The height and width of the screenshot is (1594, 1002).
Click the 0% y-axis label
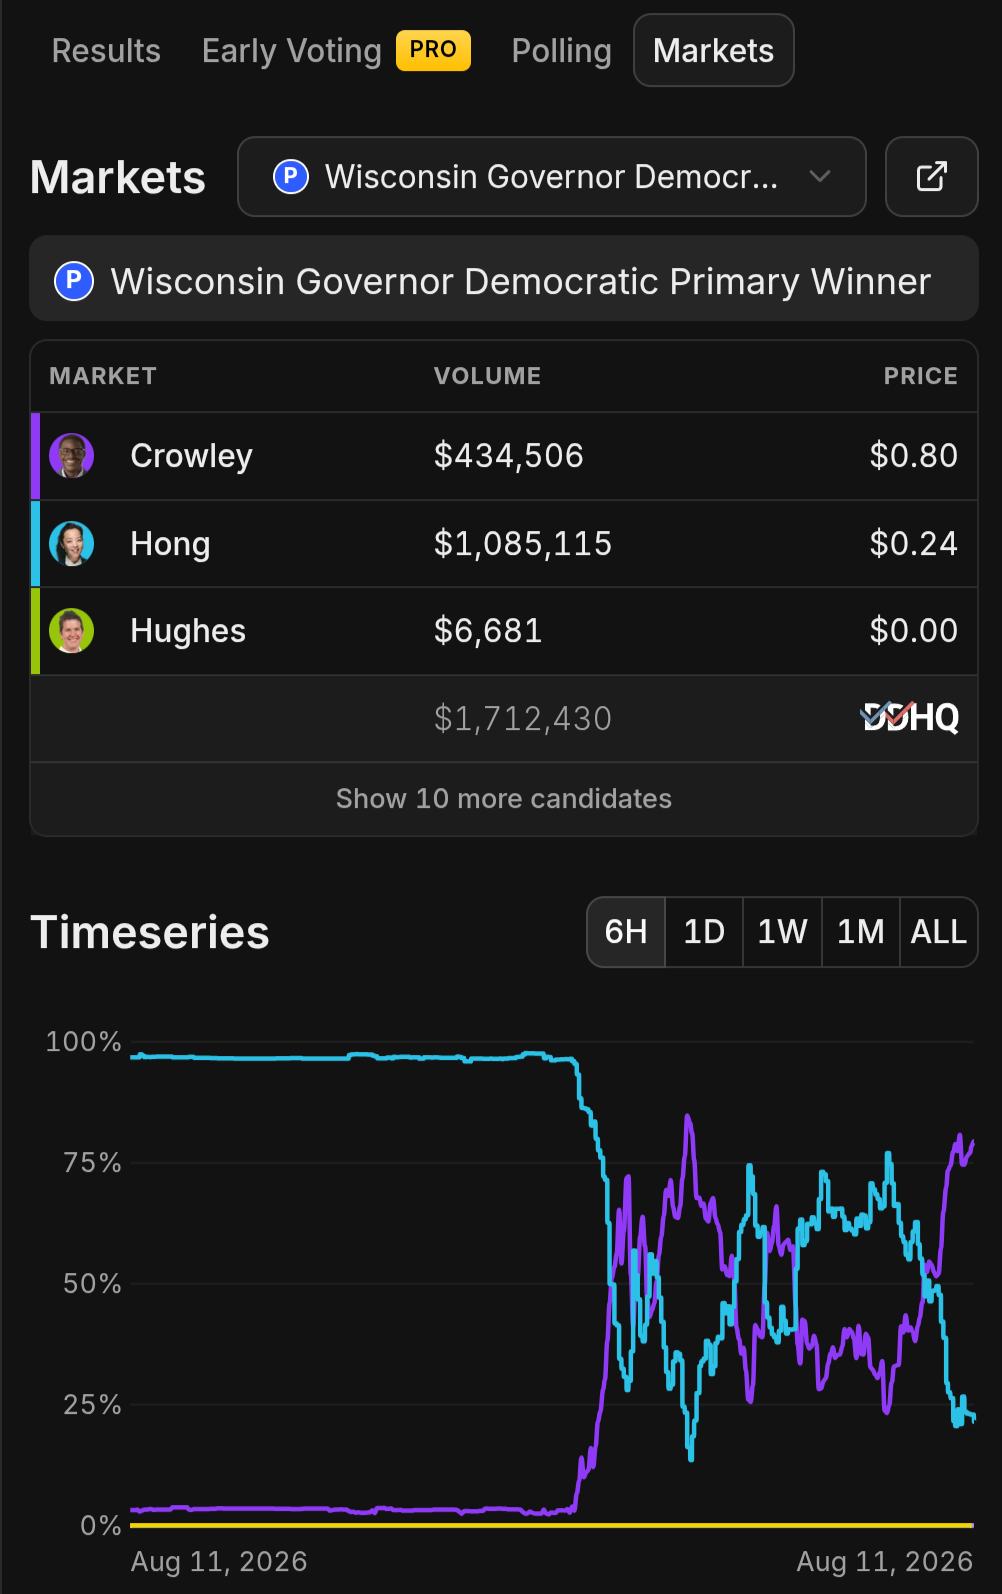[x=101, y=1526]
